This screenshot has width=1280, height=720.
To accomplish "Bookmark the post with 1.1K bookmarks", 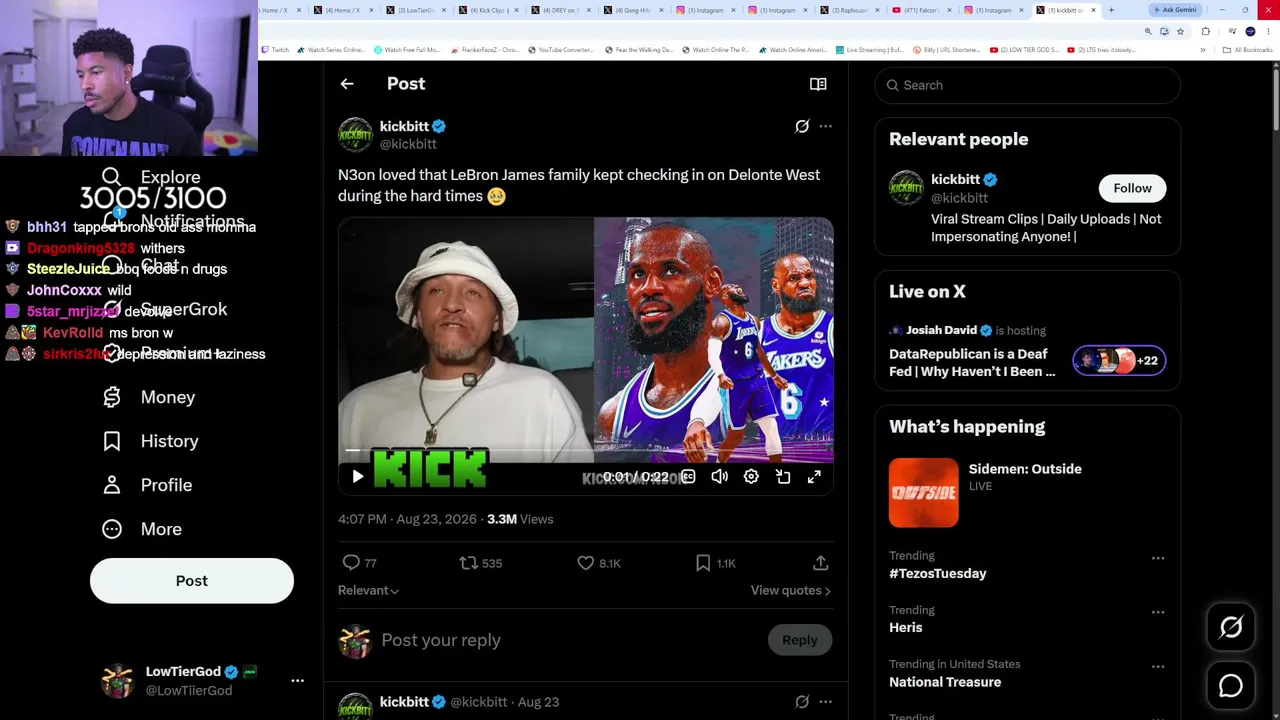I will (x=703, y=563).
